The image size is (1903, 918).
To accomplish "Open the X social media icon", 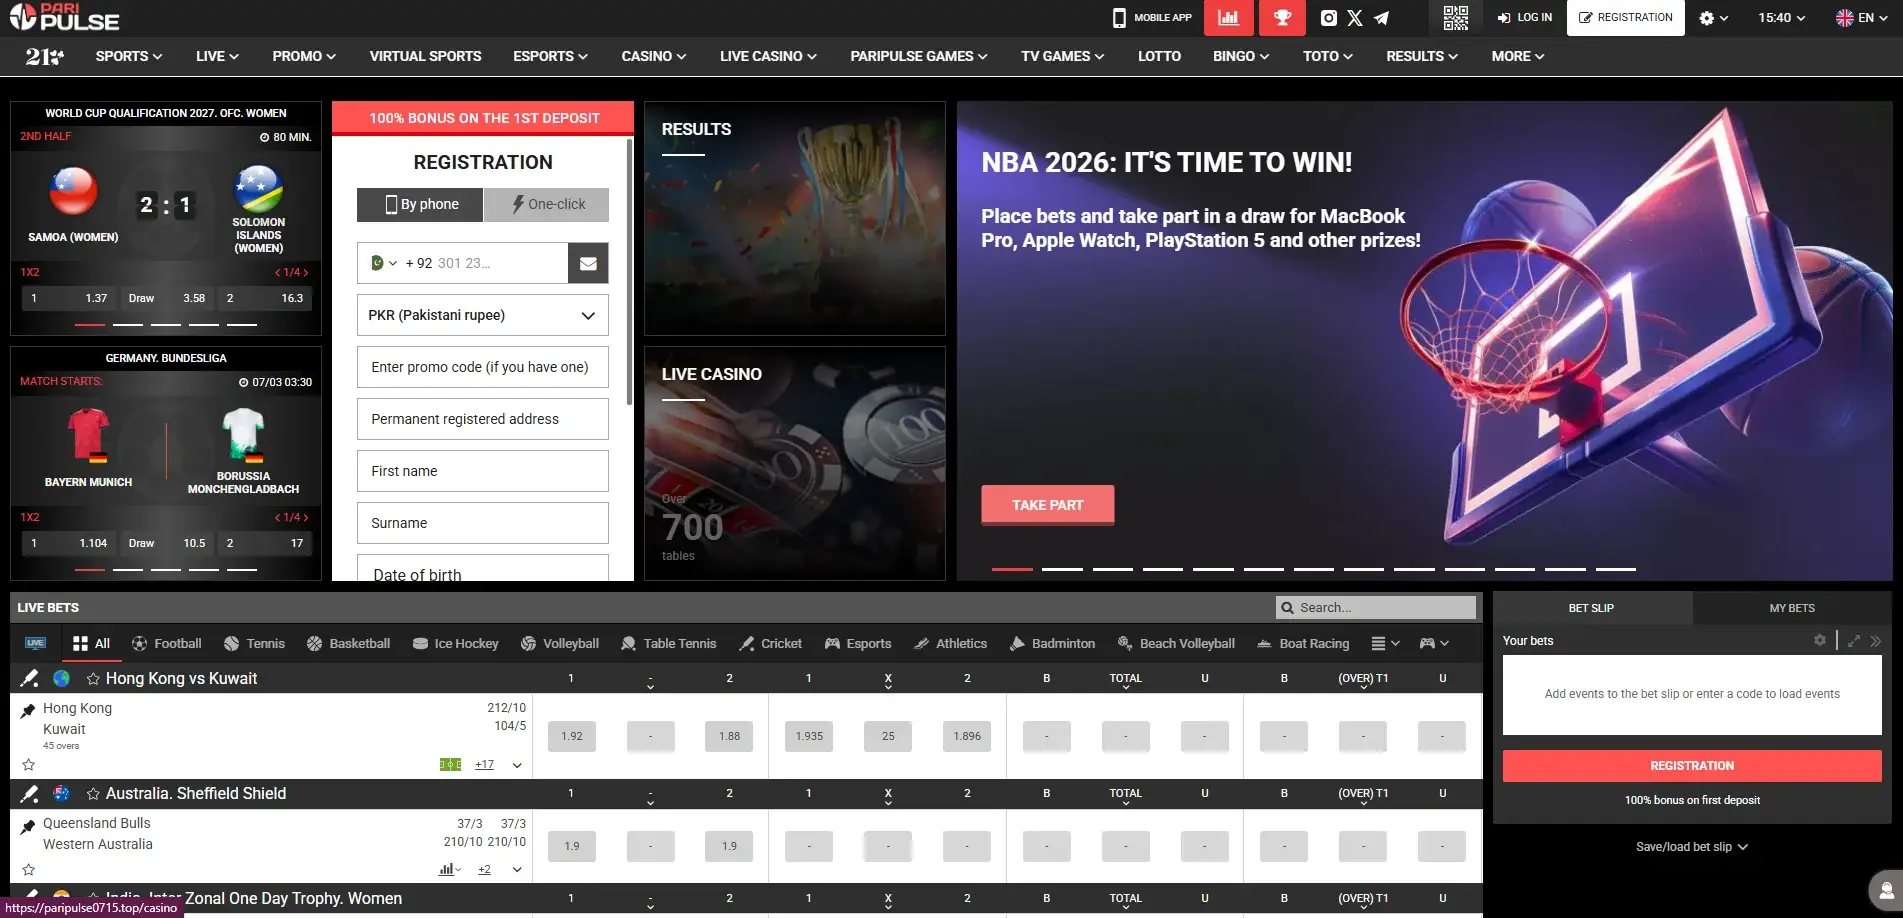I will [1355, 18].
